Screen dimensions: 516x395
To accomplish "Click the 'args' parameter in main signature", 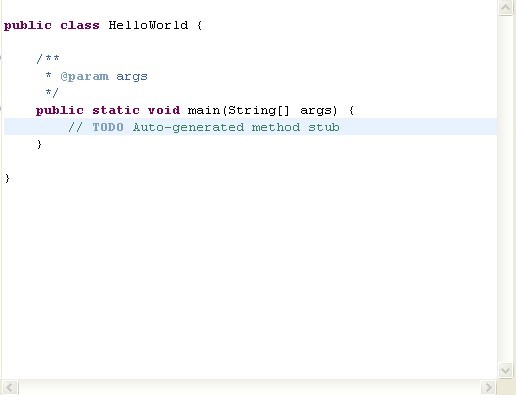I will click(x=316, y=110).
